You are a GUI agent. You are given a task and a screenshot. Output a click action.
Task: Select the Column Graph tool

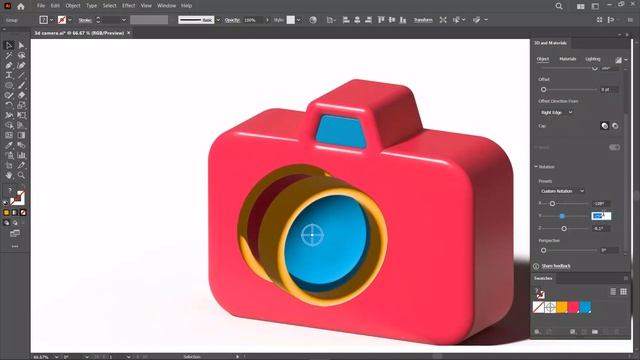(21, 155)
